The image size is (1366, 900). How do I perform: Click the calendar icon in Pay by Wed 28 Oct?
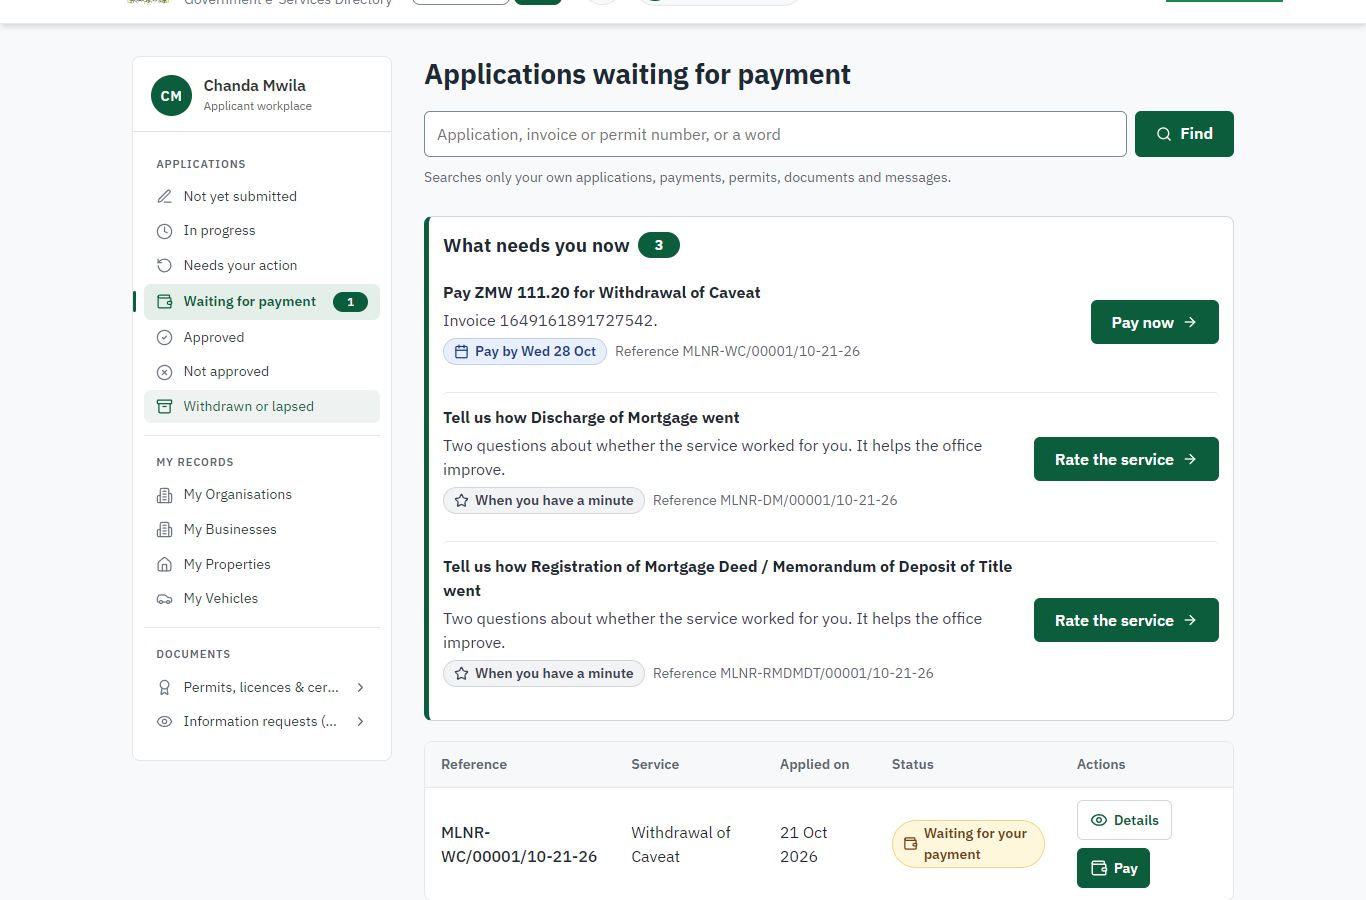click(x=461, y=352)
